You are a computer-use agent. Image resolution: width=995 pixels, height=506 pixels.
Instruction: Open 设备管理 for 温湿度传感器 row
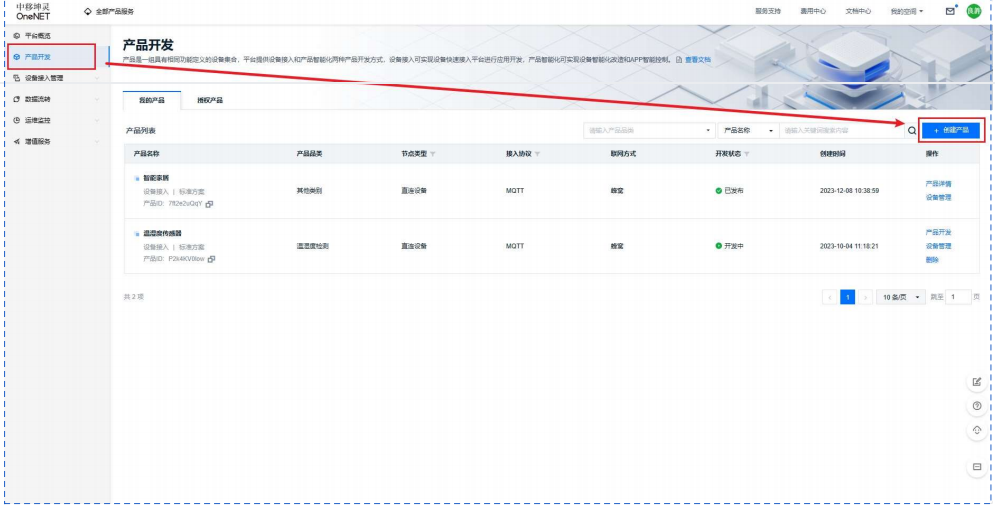click(x=938, y=246)
